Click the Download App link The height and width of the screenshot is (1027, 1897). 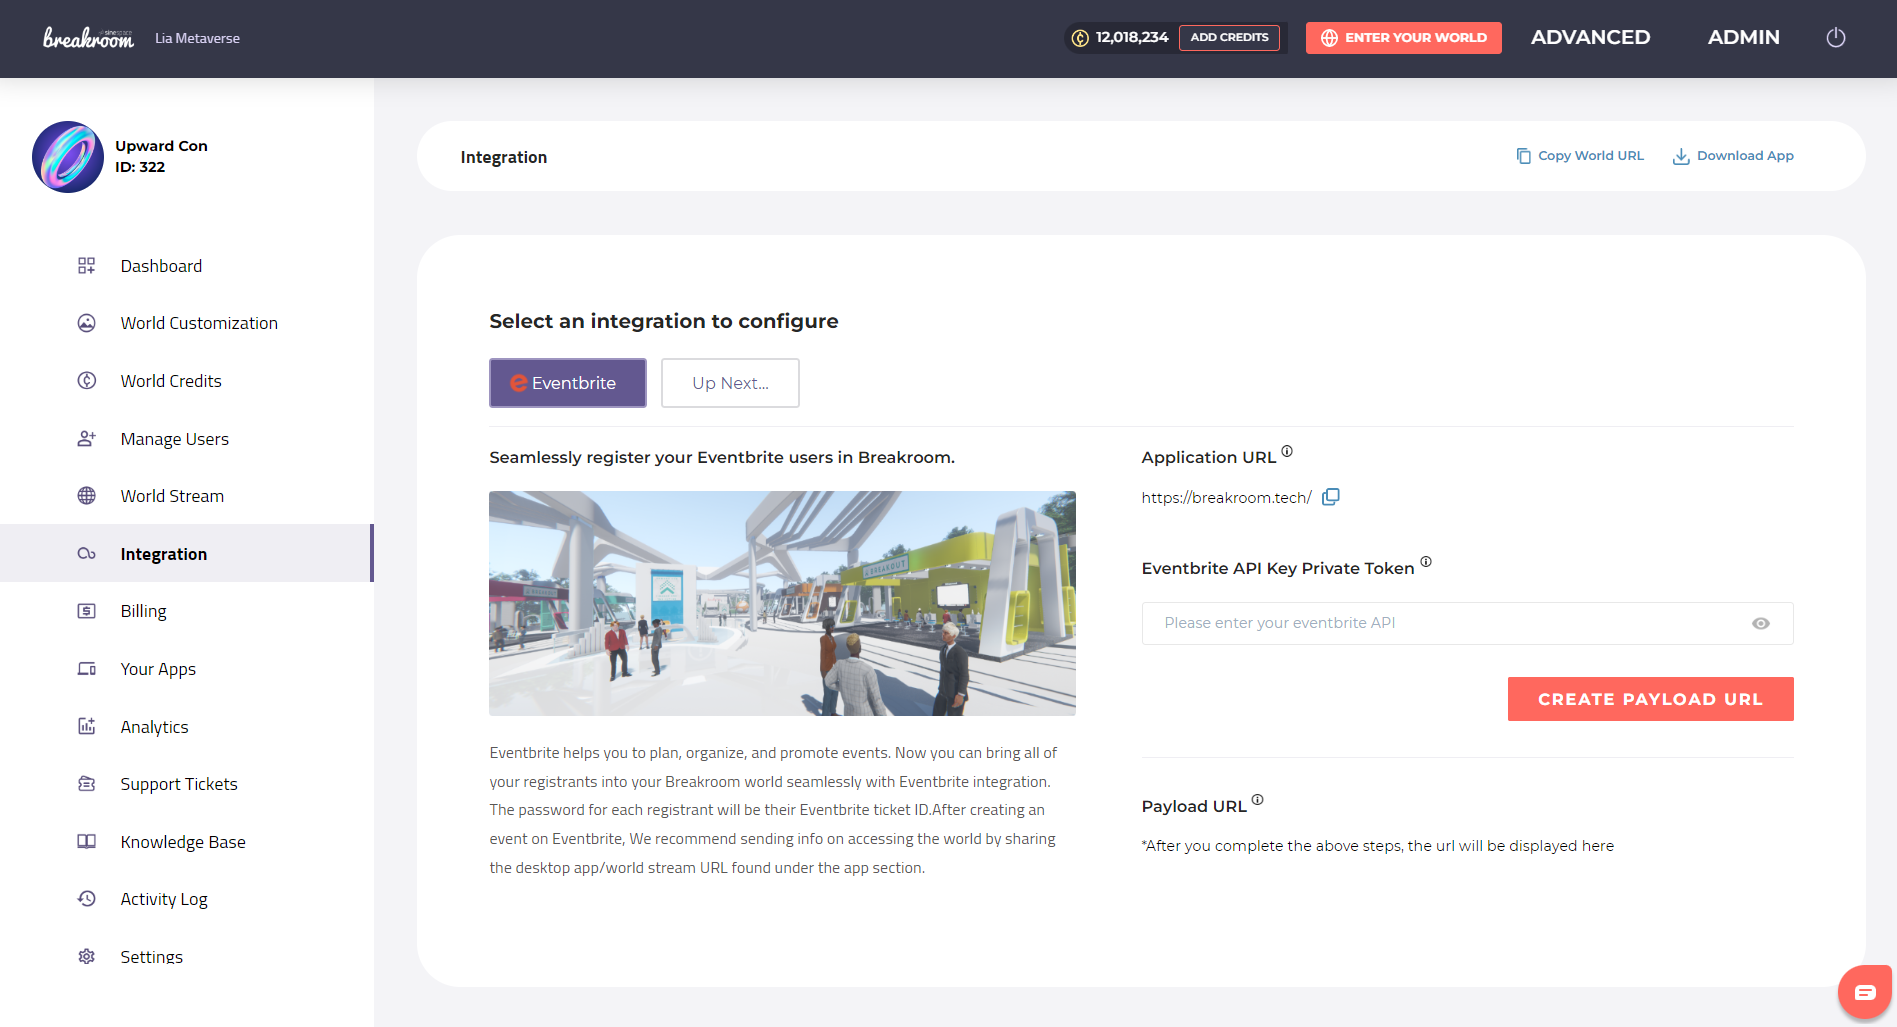[x=1733, y=156]
